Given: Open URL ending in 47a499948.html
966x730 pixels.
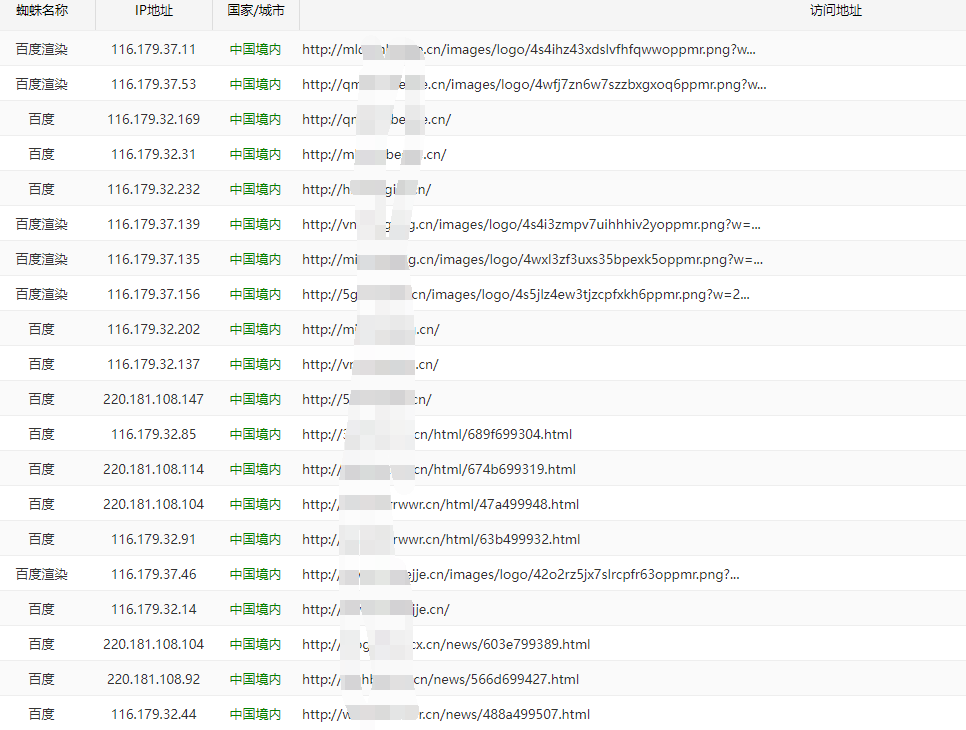Looking at the screenshot, I should click(x=440, y=505).
